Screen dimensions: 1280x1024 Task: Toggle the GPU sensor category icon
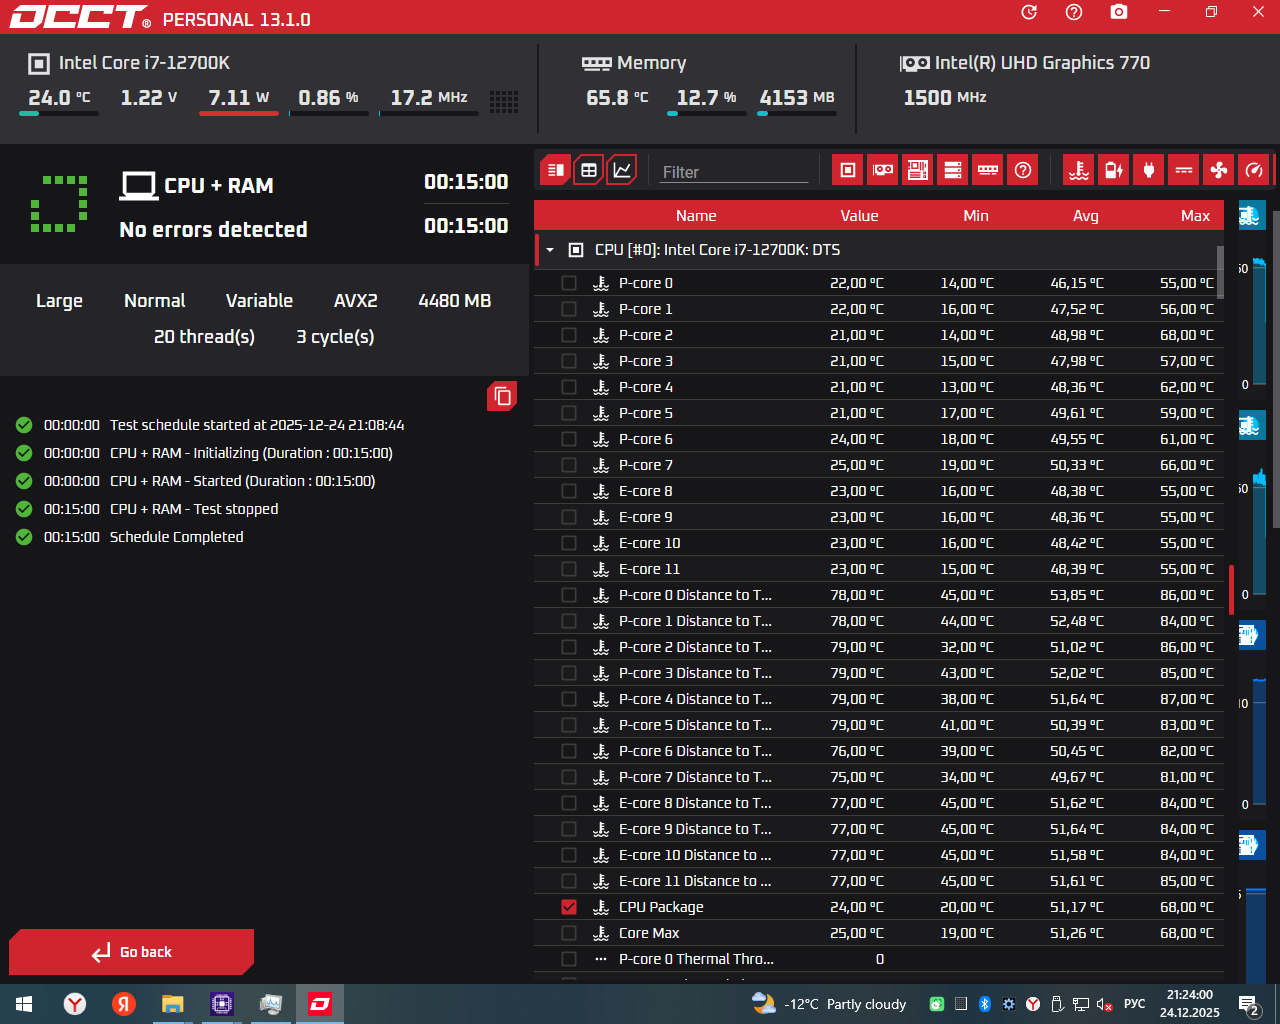883,170
